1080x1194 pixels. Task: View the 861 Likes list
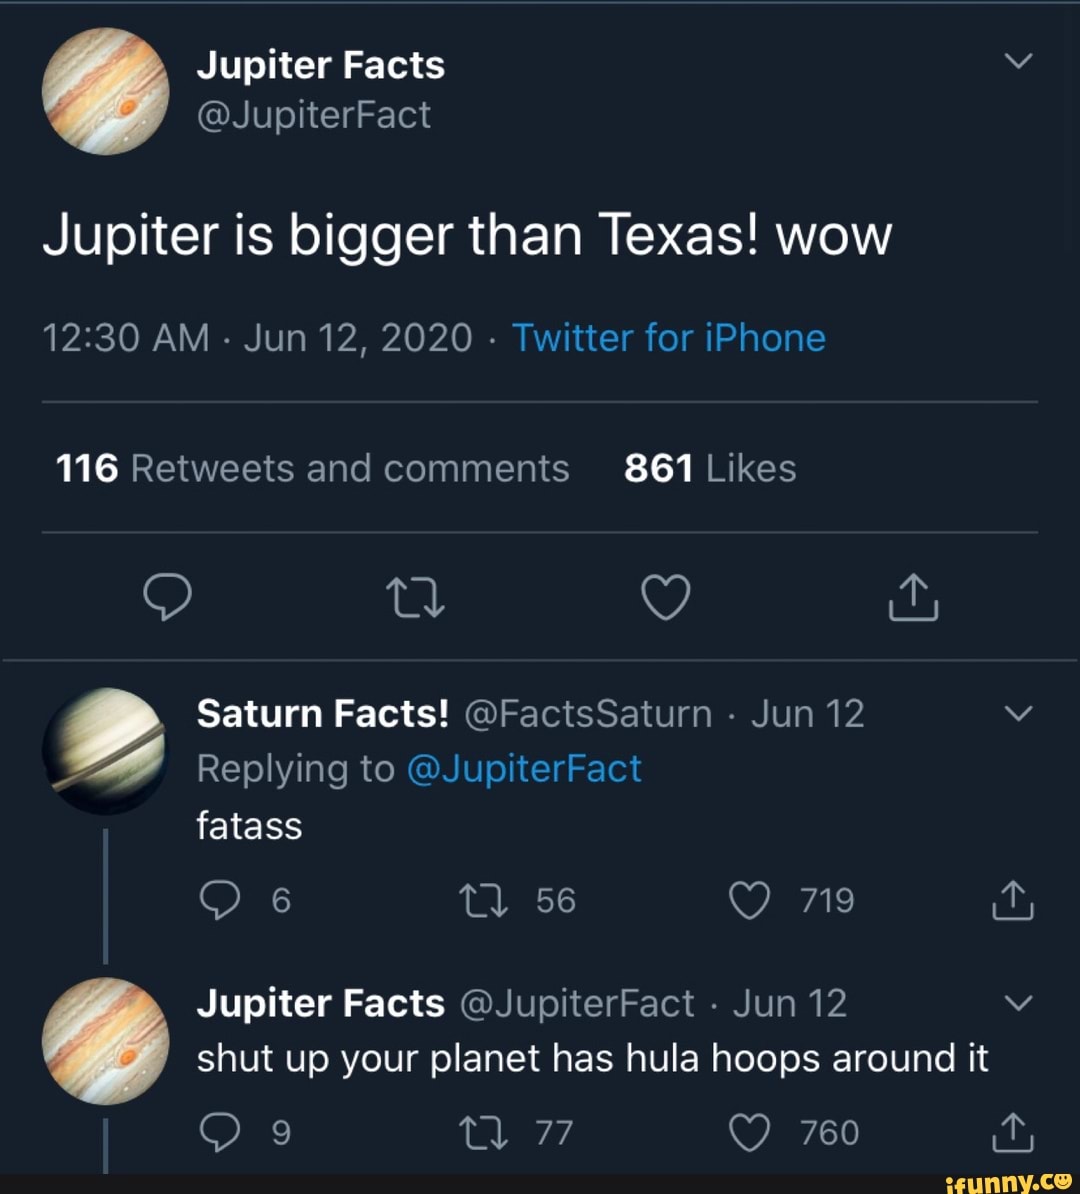(x=709, y=467)
